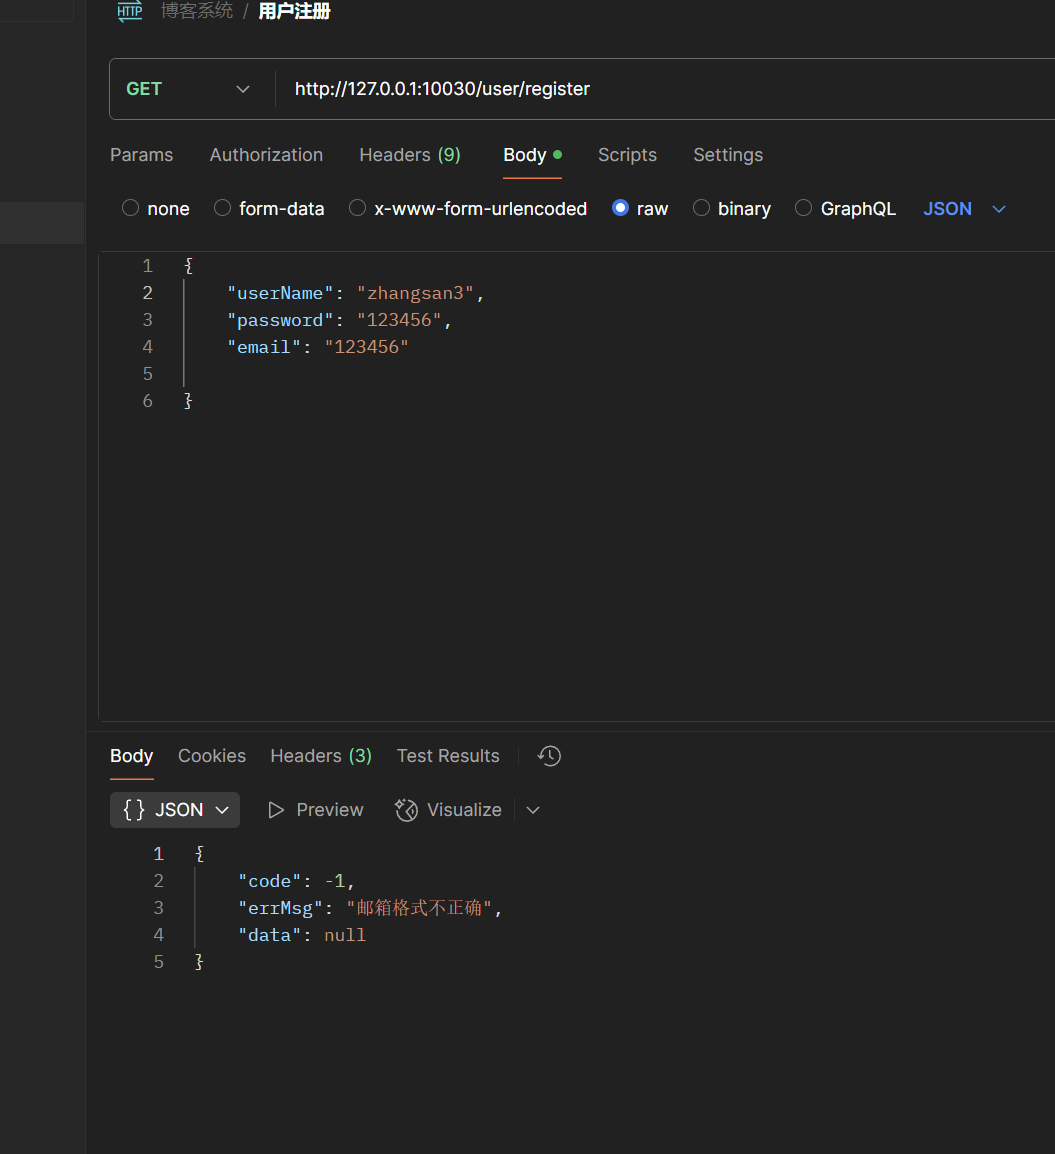Open the request Body tab
This screenshot has width=1055, height=1154.
pyautogui.click(x=532, y=155)
